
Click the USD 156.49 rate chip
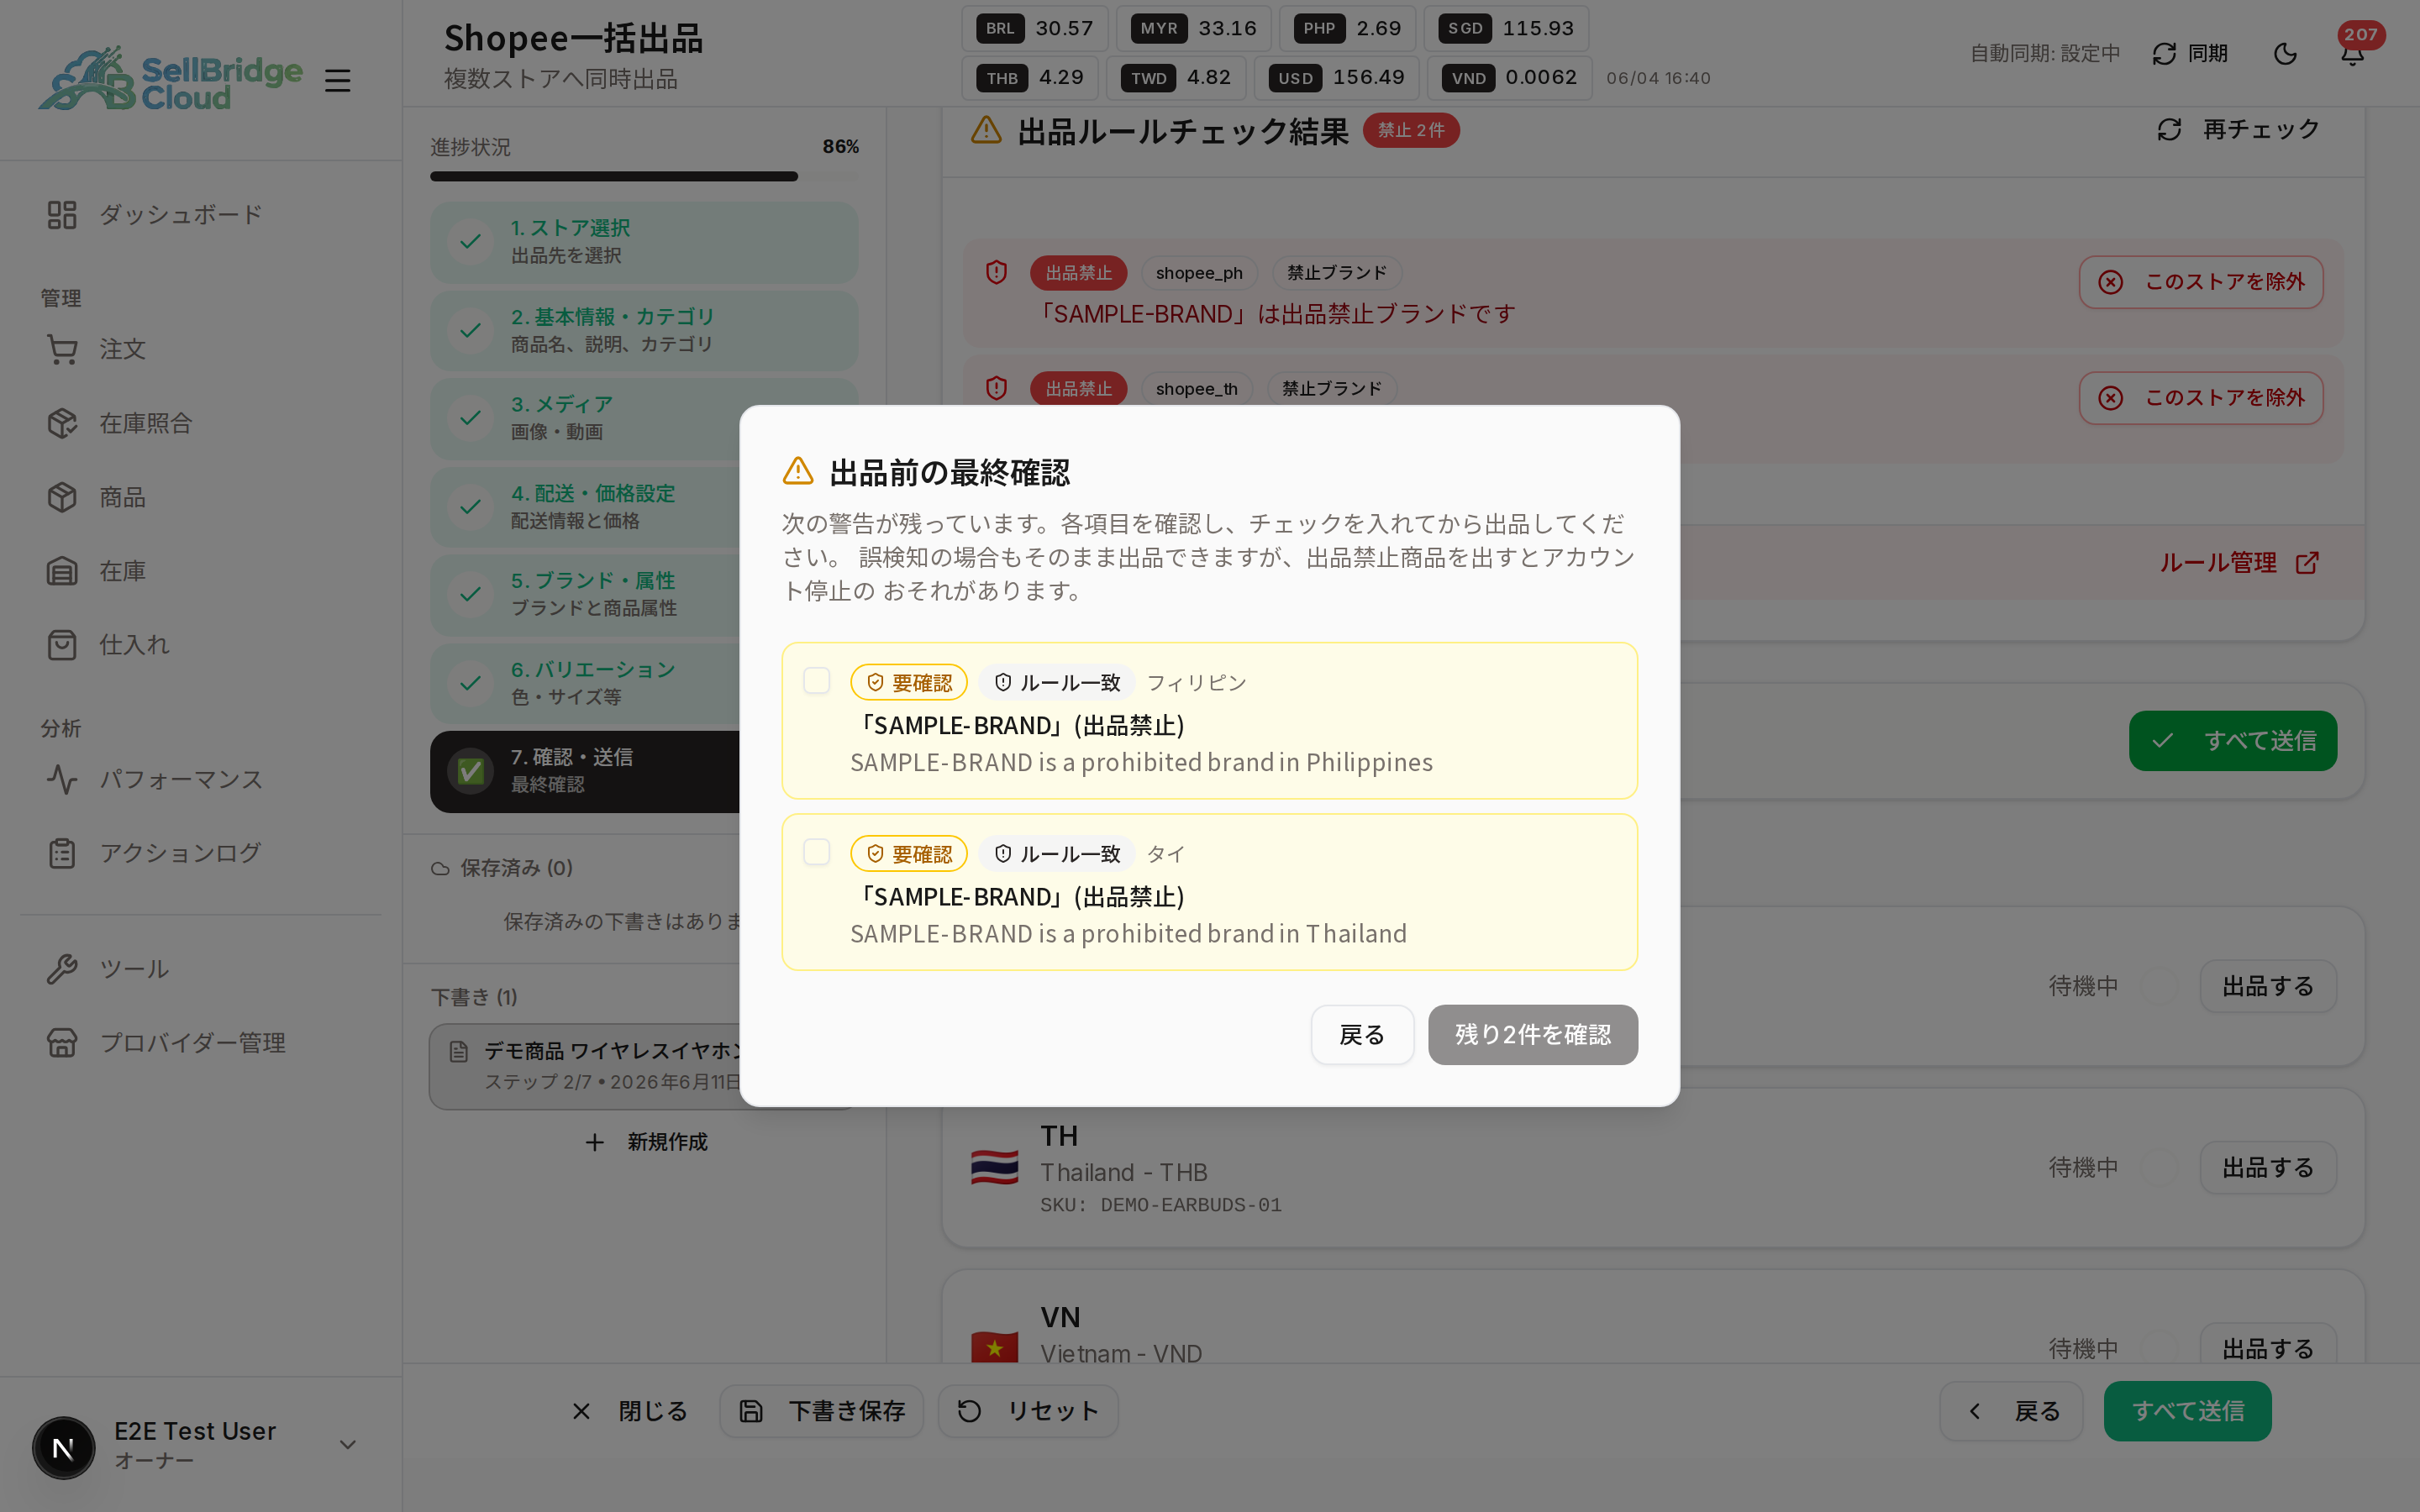click(x=1337, y=78)
